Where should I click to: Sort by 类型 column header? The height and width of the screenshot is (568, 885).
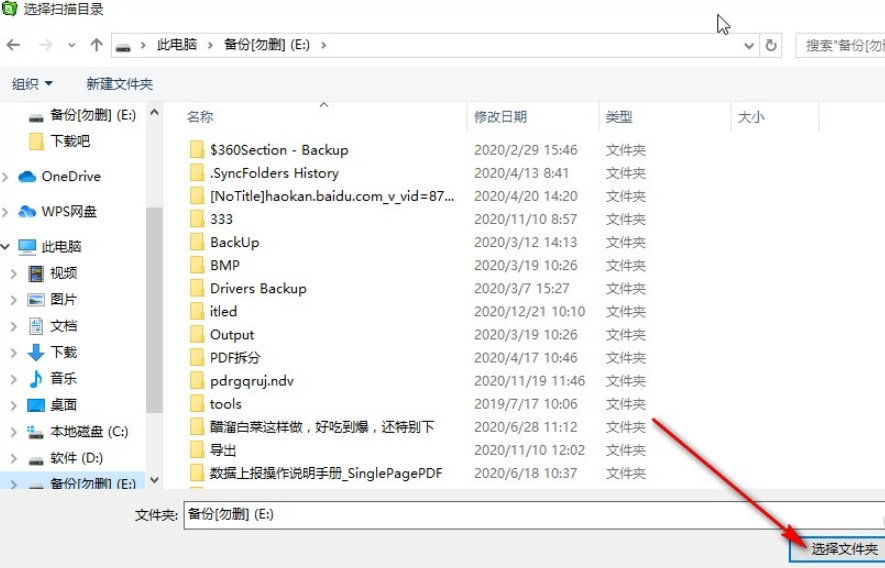(x=619, y=117)
